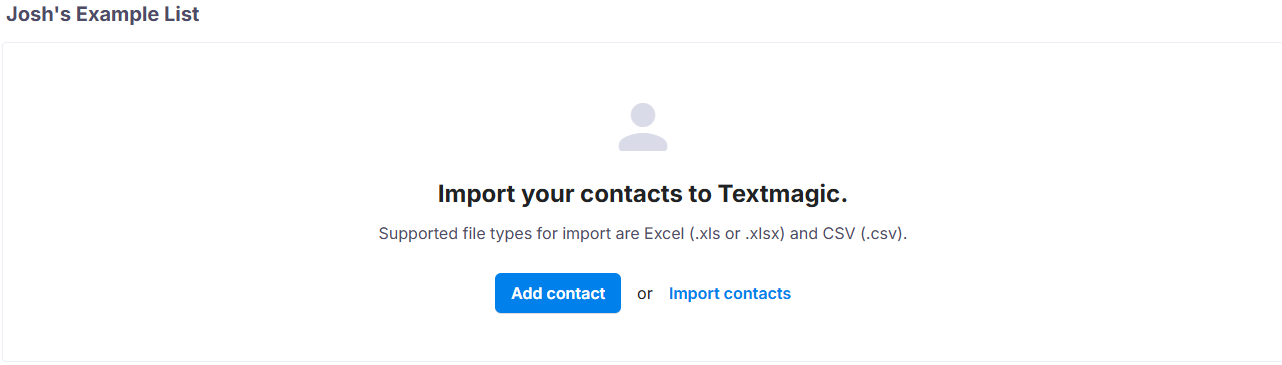Click the contact silhouette's shoulders shape
1282x365 pixels.
[x=643, y=141]
